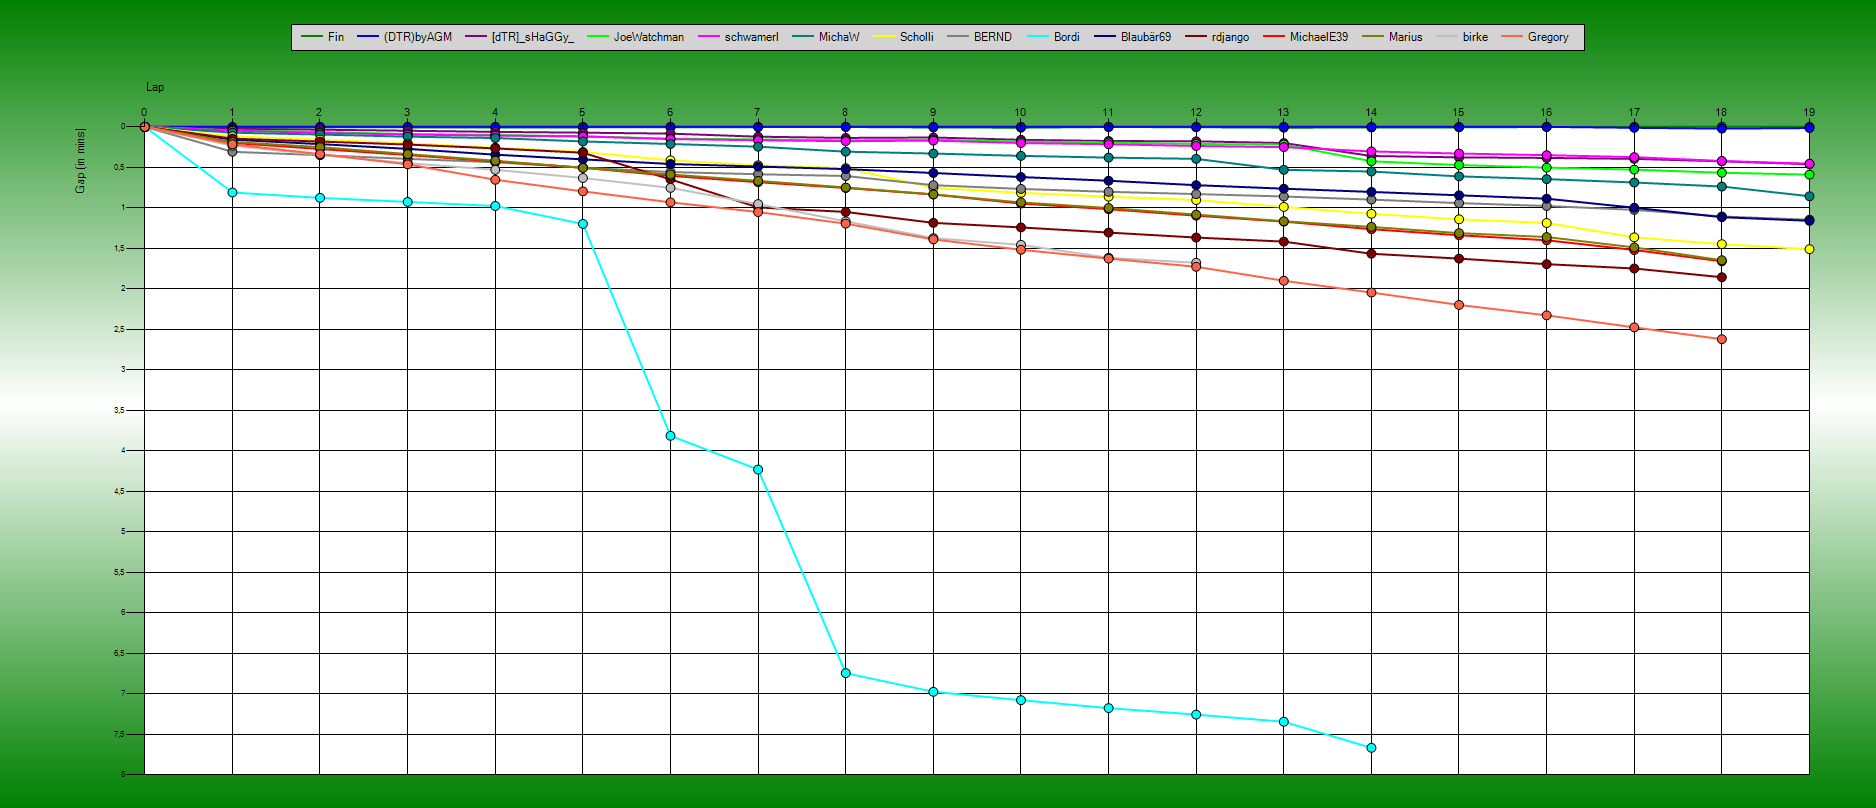The width and height of the screenshot is (1876, 808).
Task: Click the lap 10 axis label
Action: click(1020, 113)
